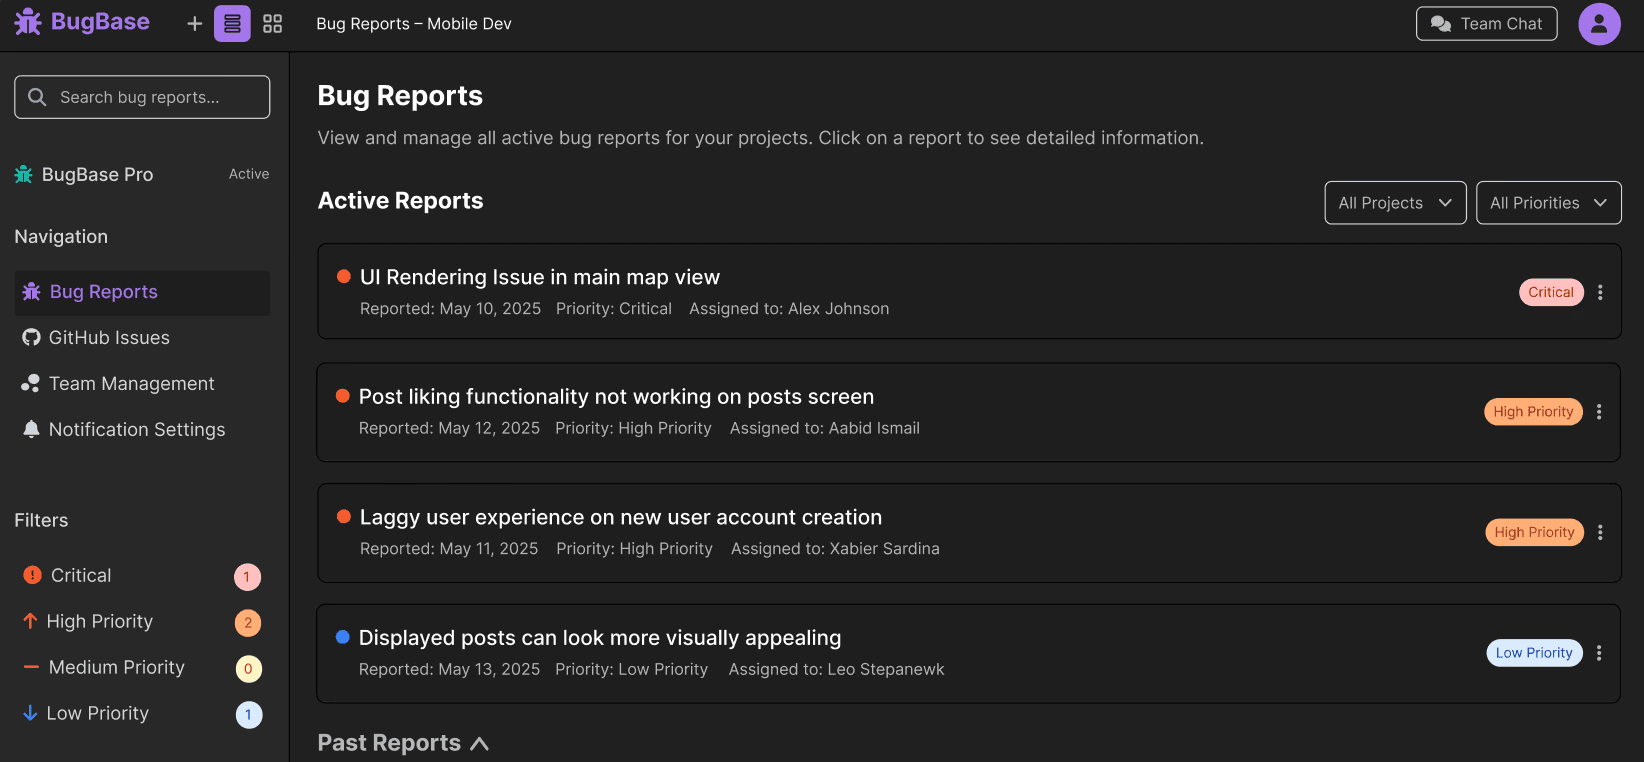Toggle the Low Priority filter

coord(142,714)
